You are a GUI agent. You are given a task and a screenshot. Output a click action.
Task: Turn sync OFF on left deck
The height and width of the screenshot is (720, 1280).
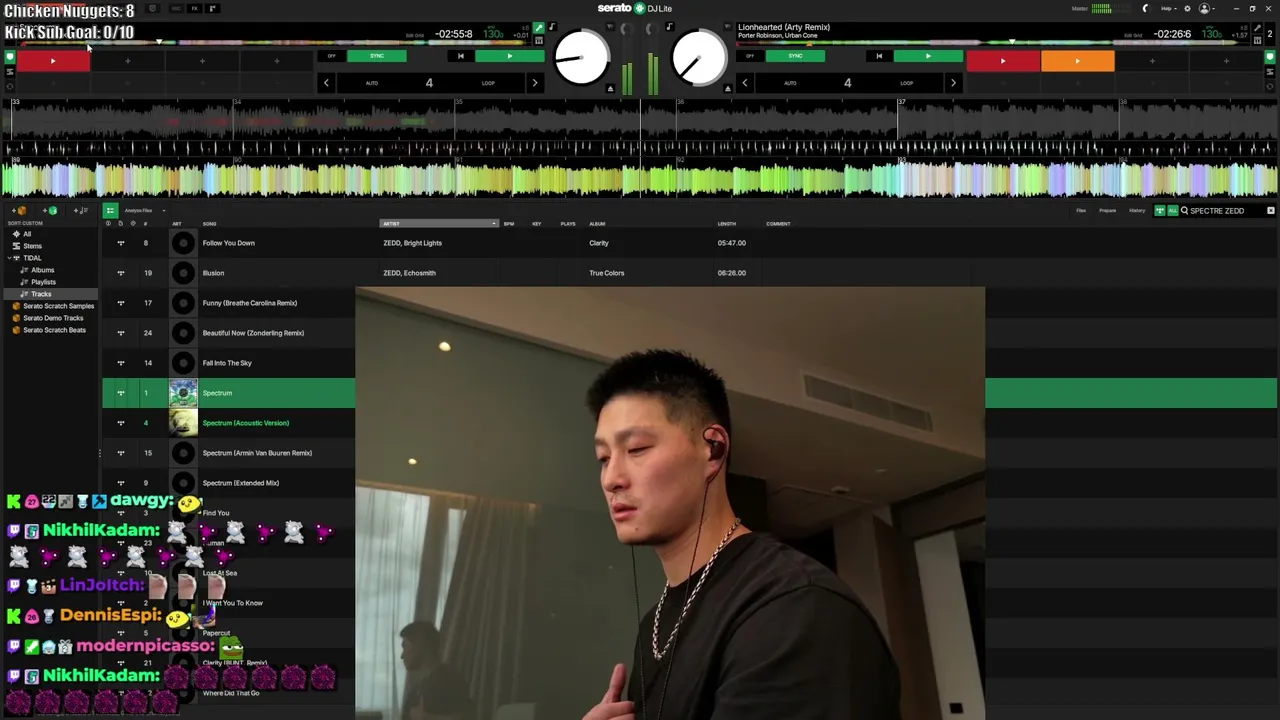(x=332, y=56)
